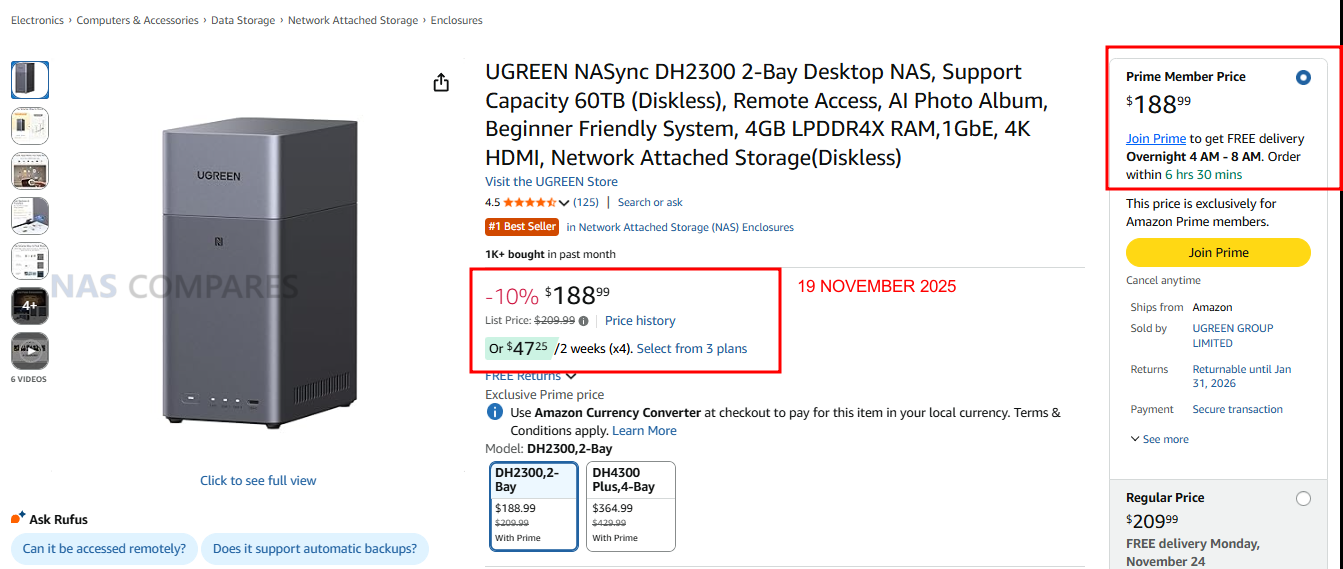Click the Search or ask input link
The image size is (1343, 569).
tap(650, 203)
